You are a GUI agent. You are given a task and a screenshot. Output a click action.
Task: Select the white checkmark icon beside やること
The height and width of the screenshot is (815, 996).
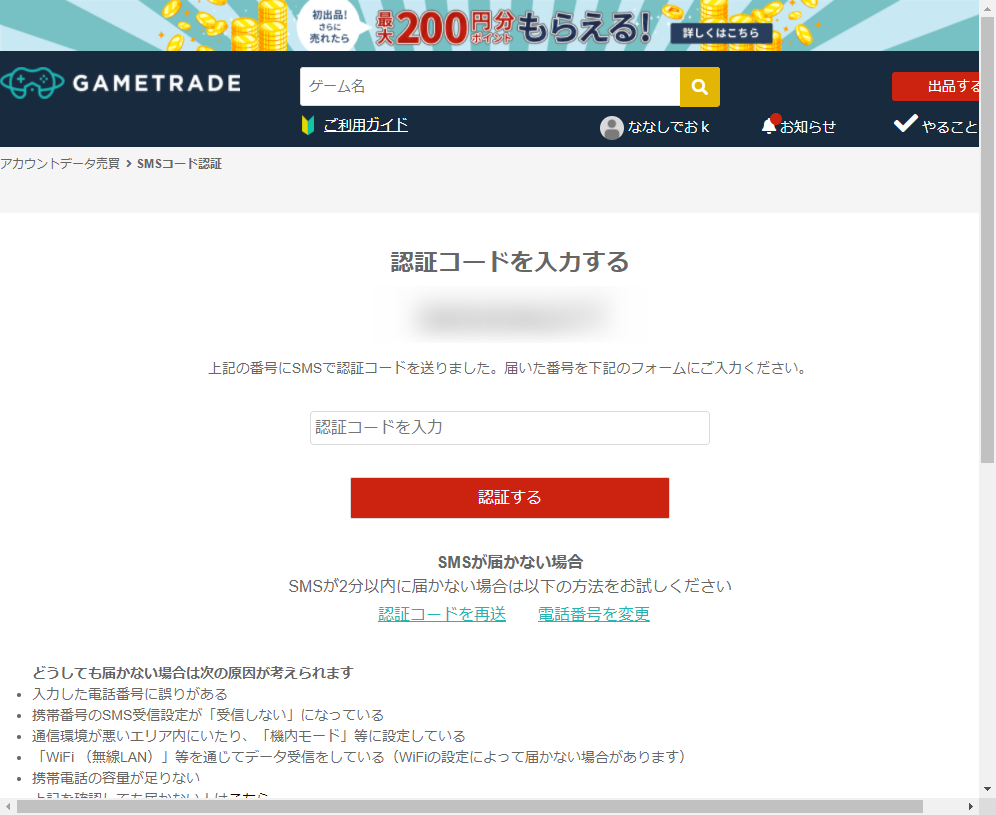pos(905,124)
